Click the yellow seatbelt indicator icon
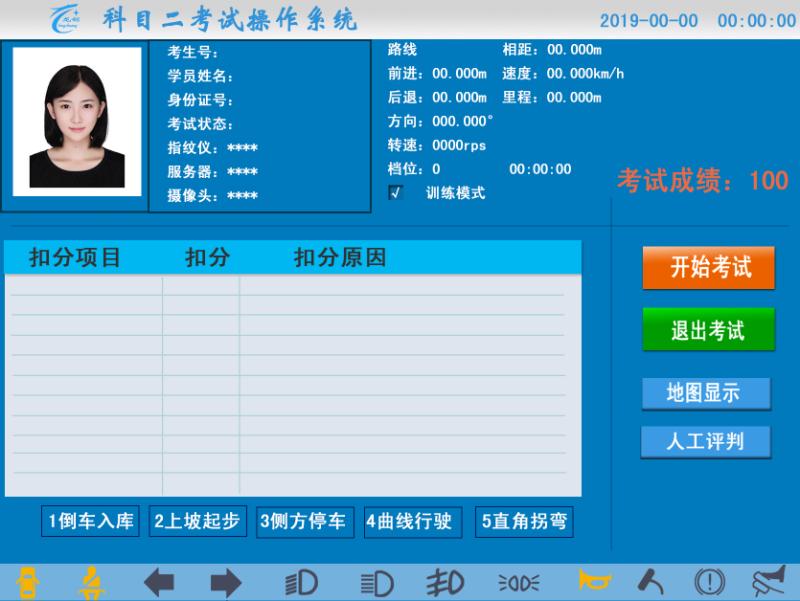This screenshot has height=601, width=800. (x=92, y=582)
